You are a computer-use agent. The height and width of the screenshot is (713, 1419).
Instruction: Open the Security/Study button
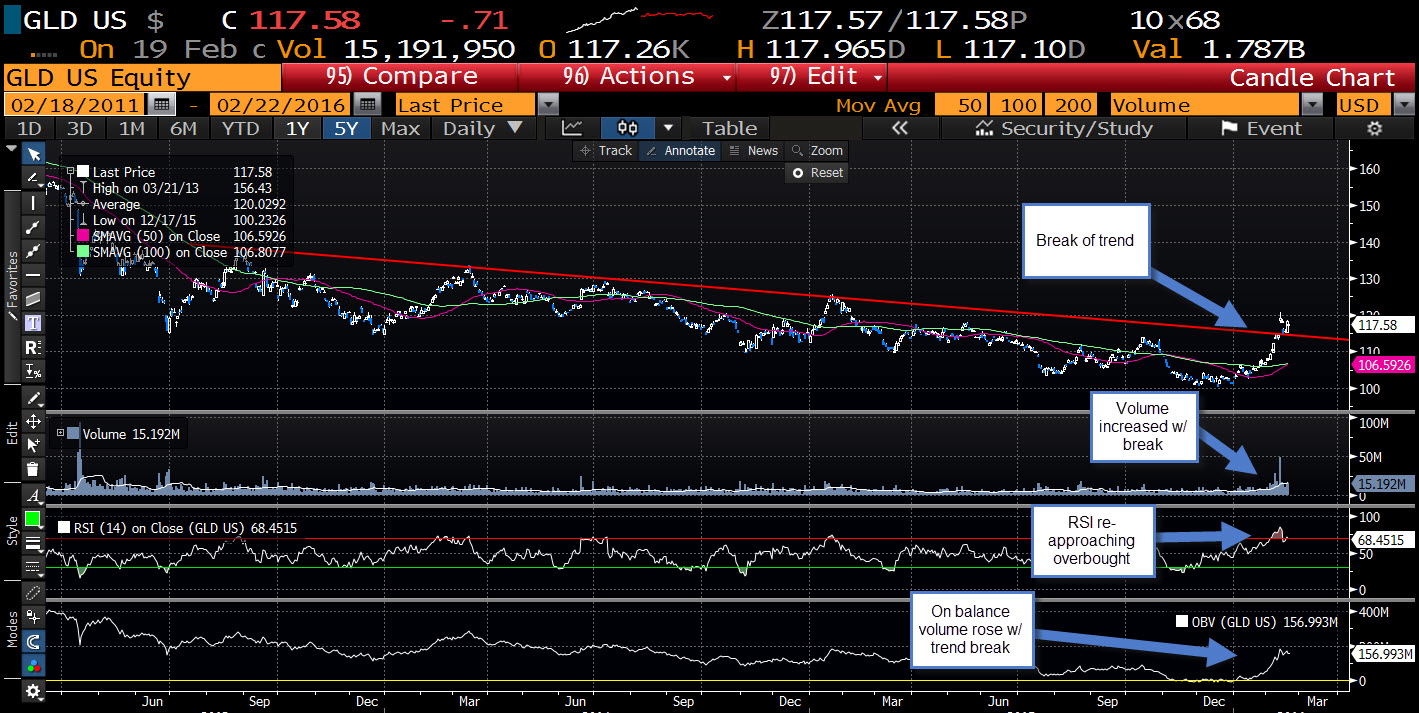pyautogui.click(x=1063, y=128)
